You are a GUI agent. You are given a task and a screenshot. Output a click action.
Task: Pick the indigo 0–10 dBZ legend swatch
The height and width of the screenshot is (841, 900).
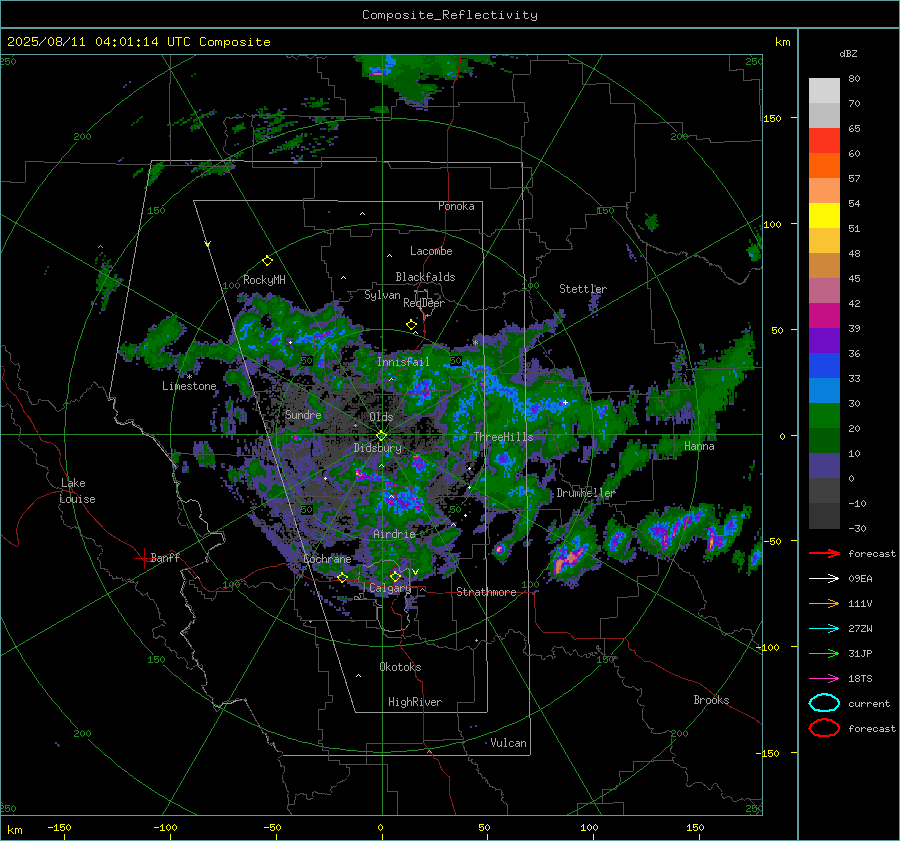pos(824,465)
